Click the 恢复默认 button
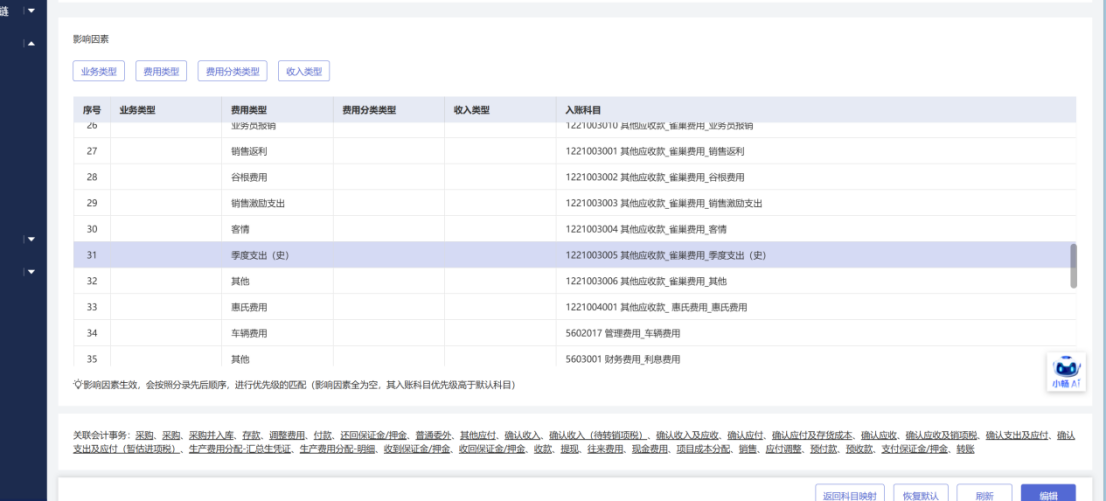Viewport: 1106px width, 501px height. (920, 495)
